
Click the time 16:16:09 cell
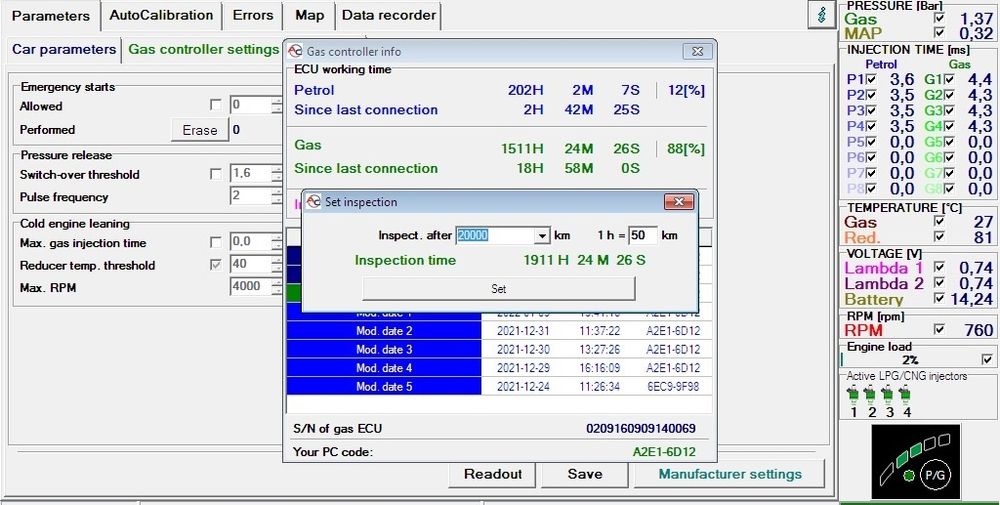(601, 368)
